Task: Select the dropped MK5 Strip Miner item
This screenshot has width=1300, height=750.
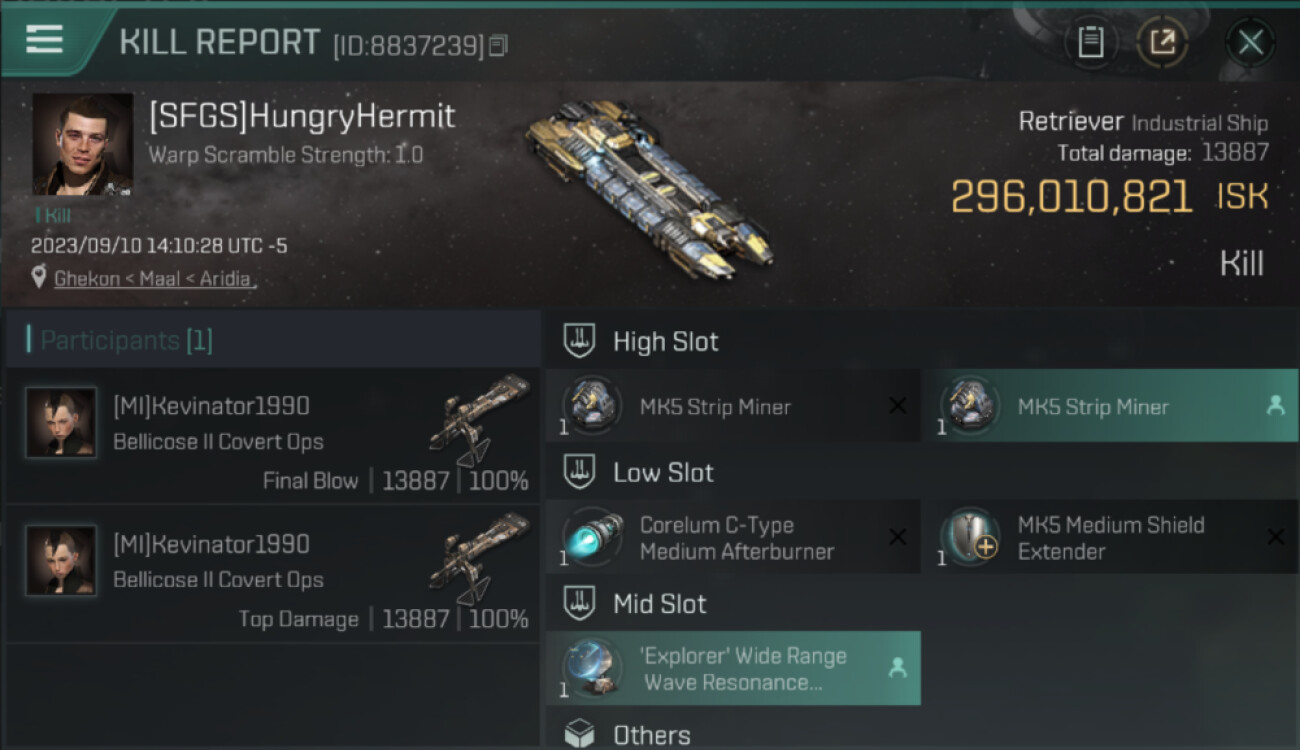Action: (x=1111, y=406)
